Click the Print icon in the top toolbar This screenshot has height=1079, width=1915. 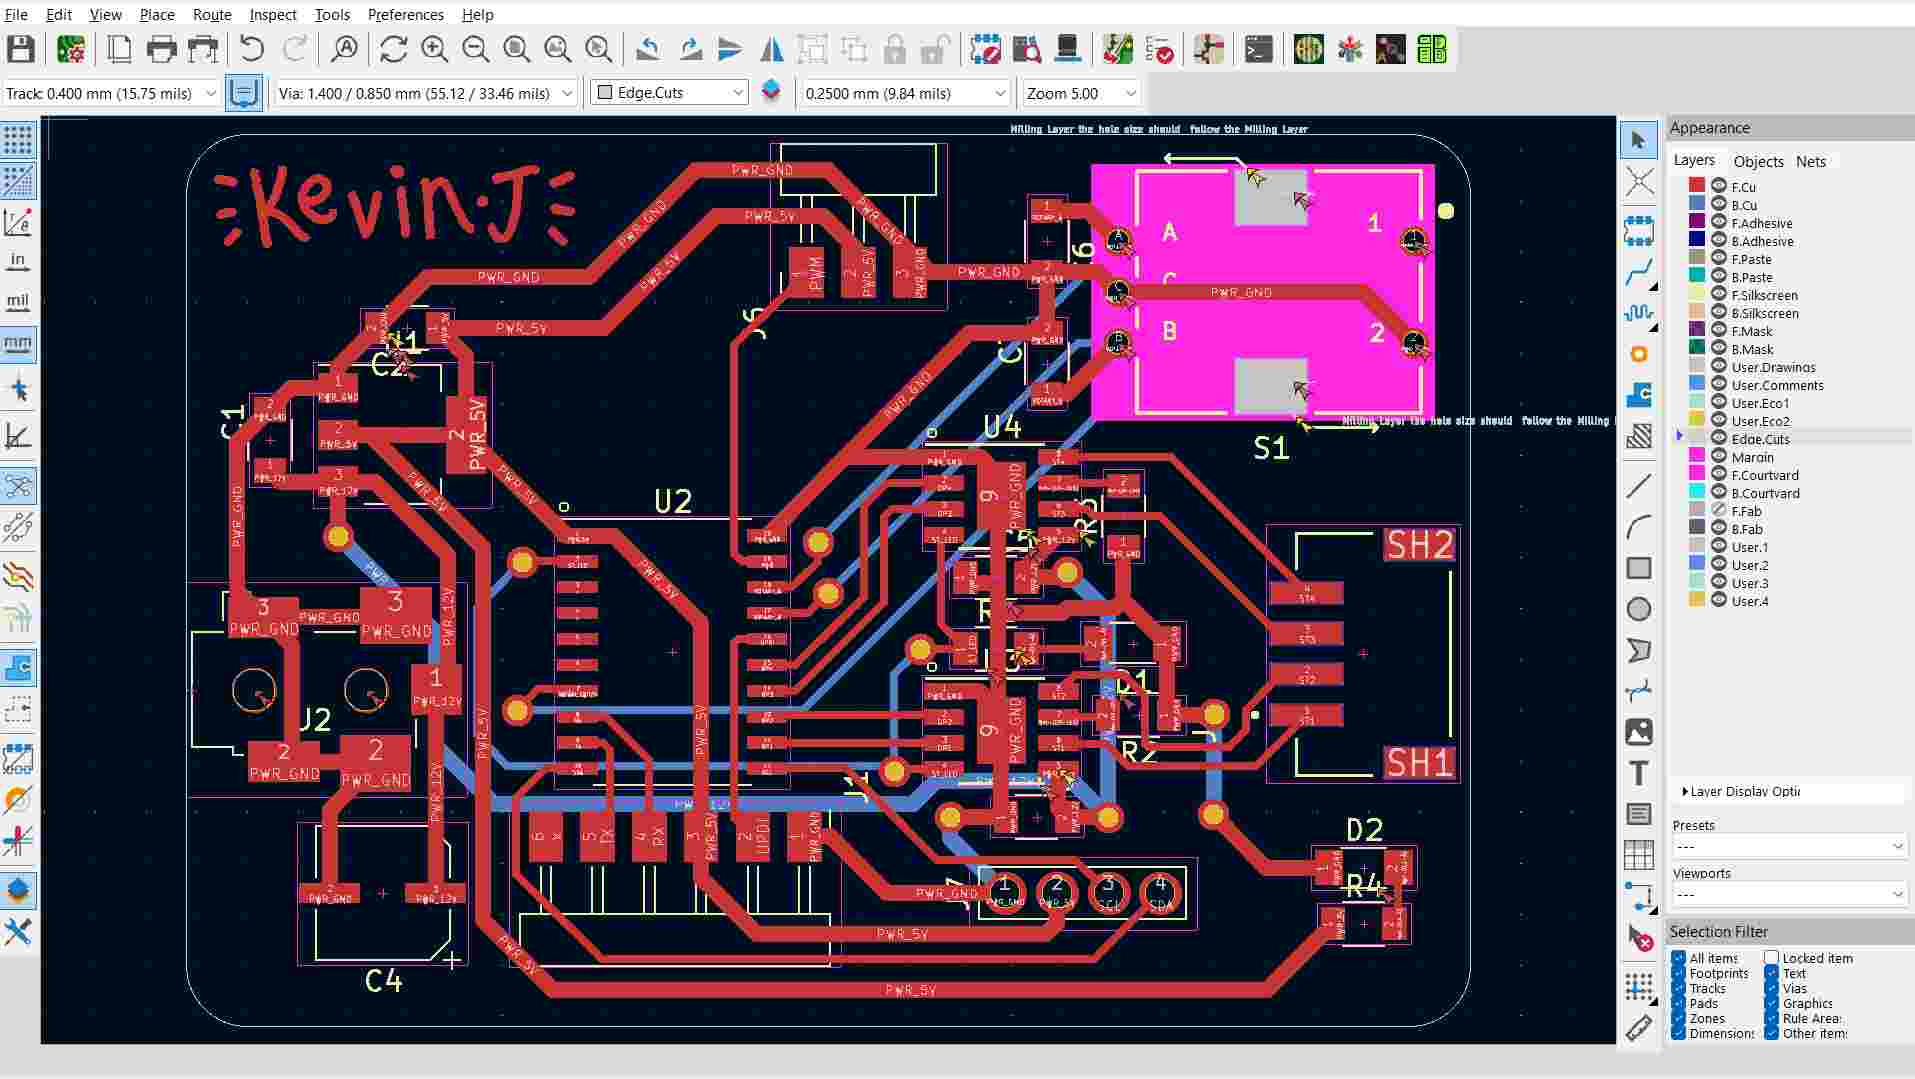(x=161, y=49)
